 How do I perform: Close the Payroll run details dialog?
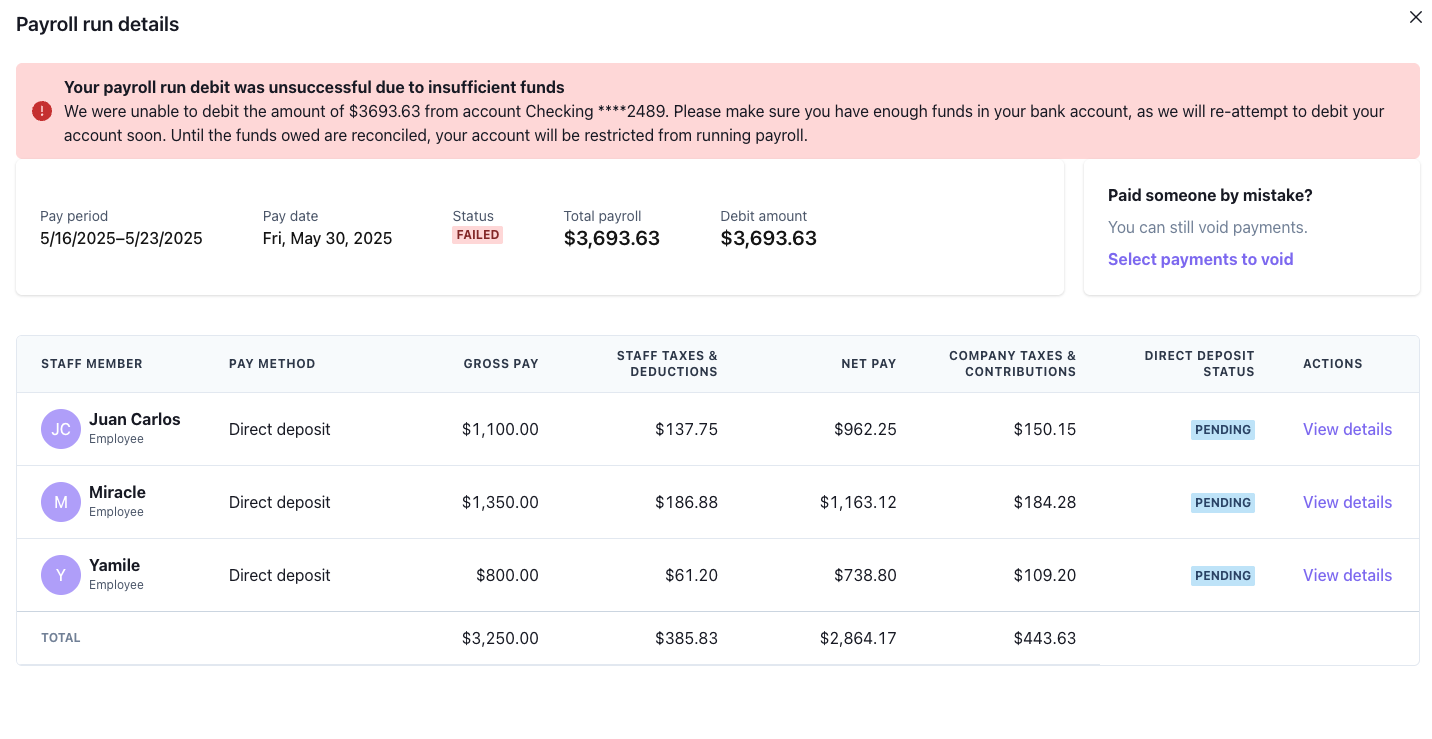1415,17
